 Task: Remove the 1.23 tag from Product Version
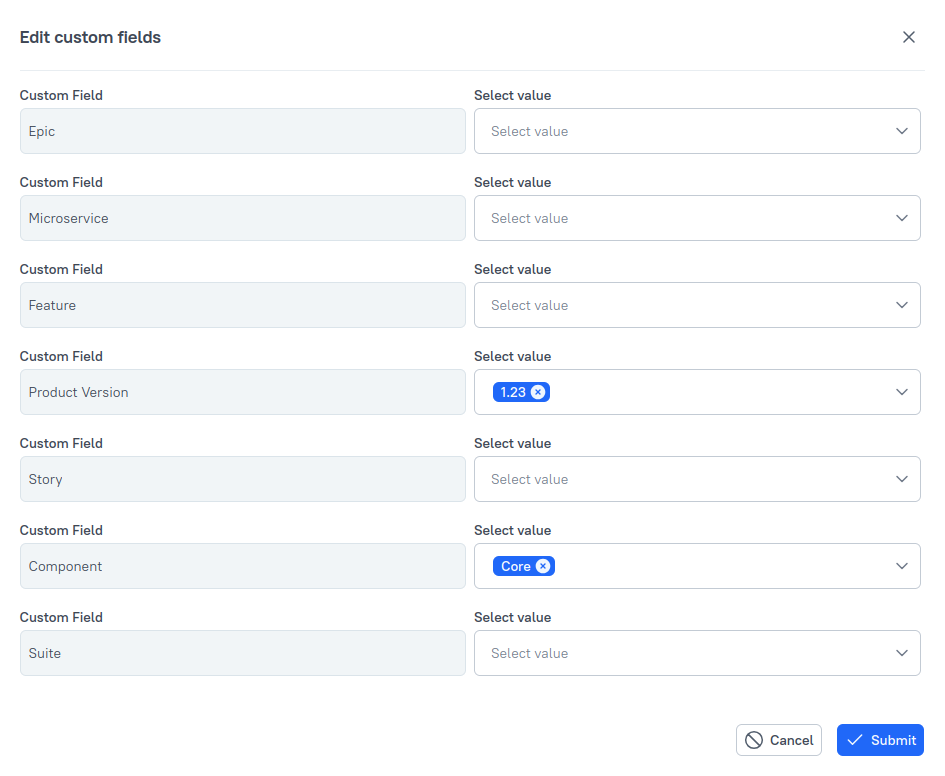540,392
